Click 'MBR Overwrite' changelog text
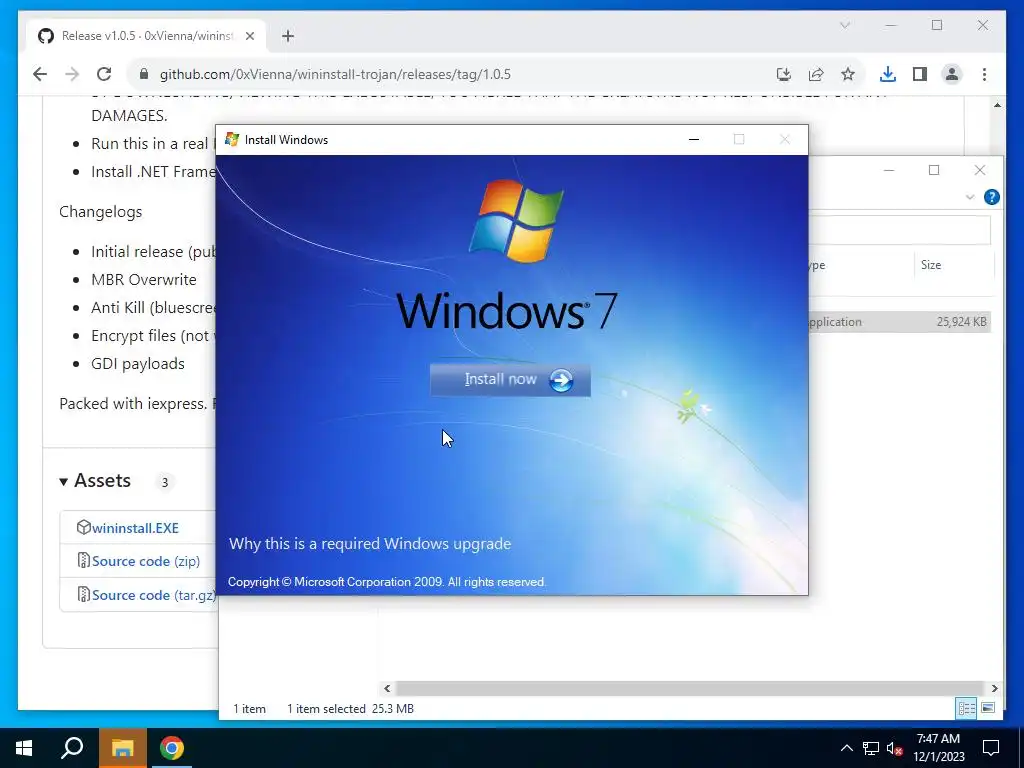 tap(144, 280)
